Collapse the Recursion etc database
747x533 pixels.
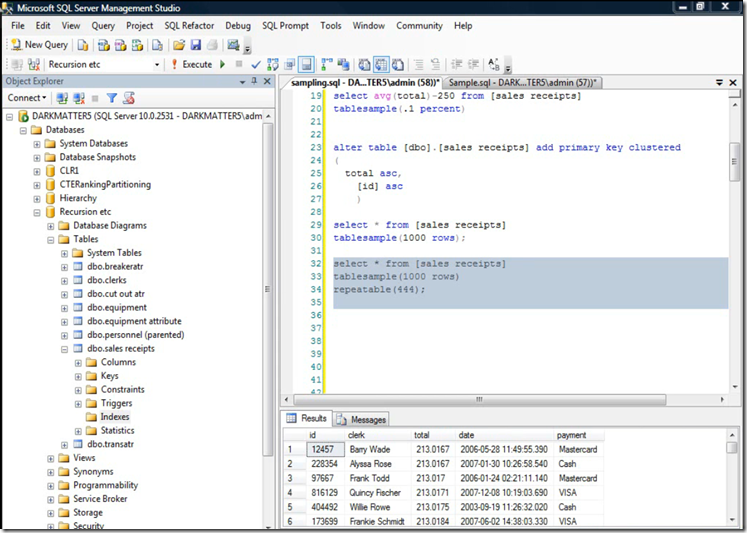37,212
